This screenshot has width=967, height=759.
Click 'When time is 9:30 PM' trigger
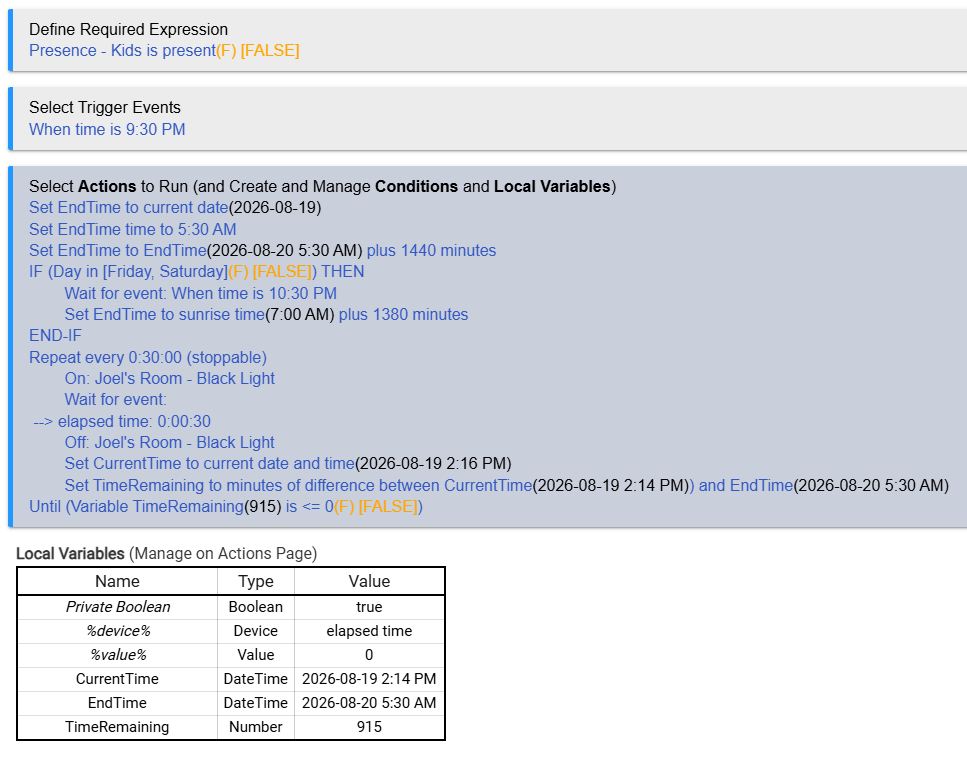pyautogui.click(x=107, y=129)
